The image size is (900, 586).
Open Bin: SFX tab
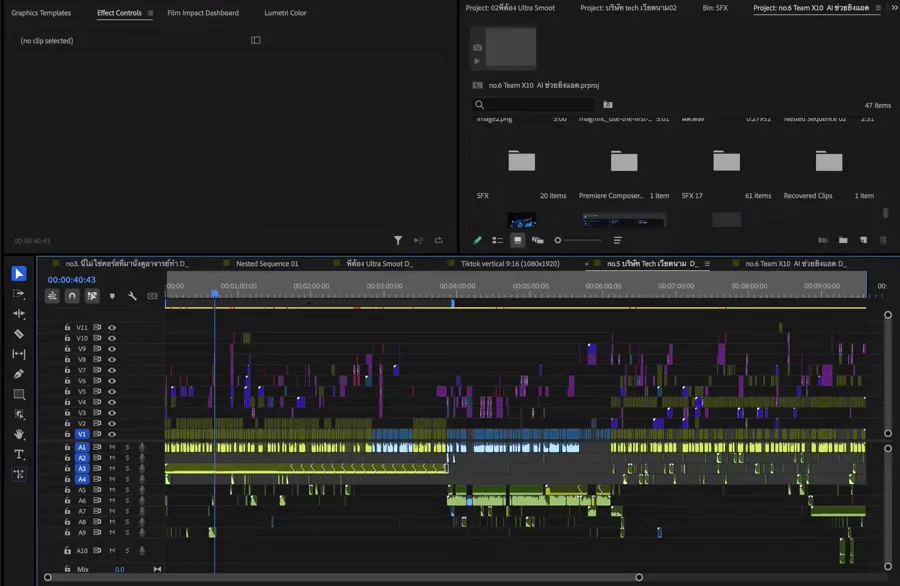point(715,8)
